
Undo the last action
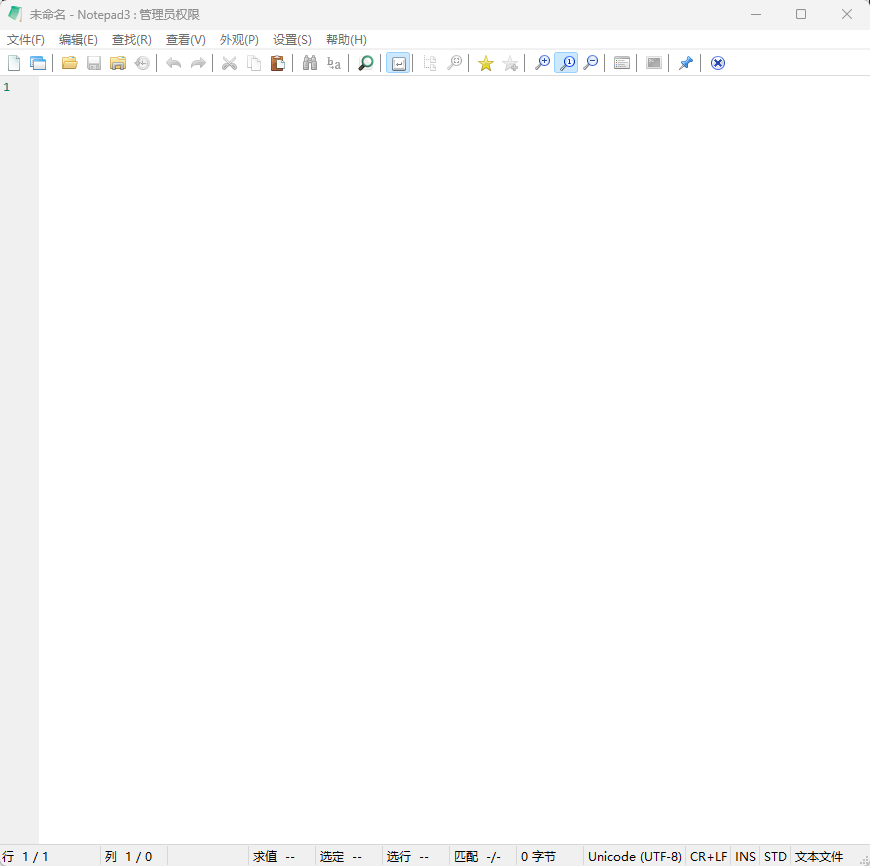coord(173,62)
